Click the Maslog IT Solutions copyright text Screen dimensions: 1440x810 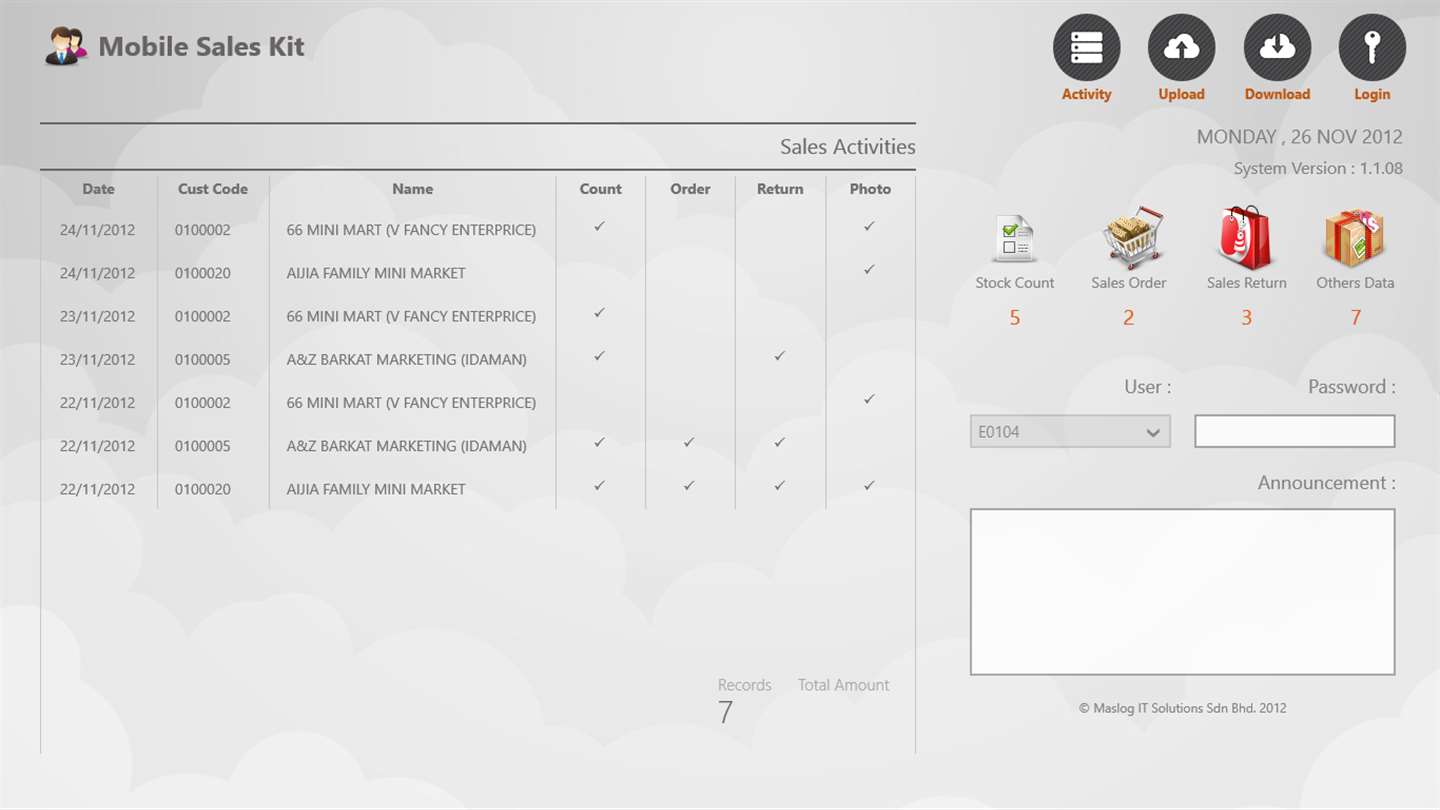coord(1182,708)
